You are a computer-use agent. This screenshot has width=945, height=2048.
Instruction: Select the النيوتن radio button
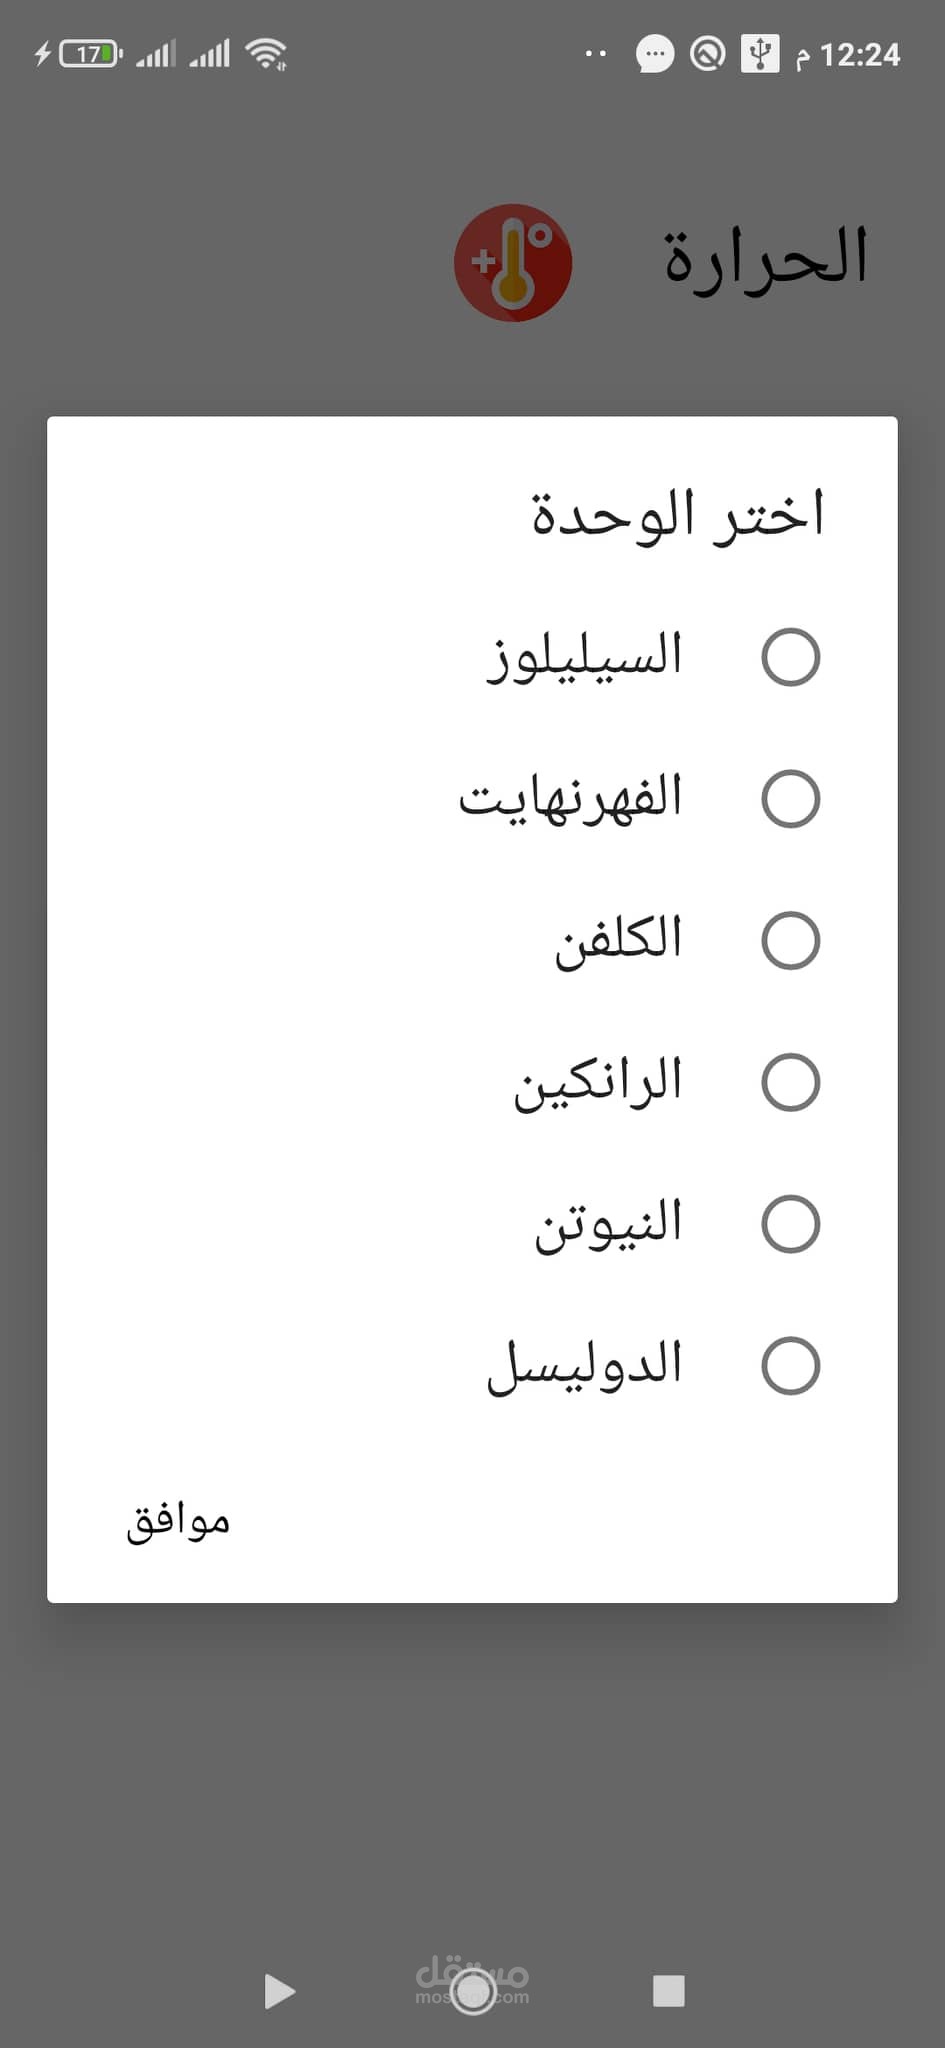[x=790, y=1224]
